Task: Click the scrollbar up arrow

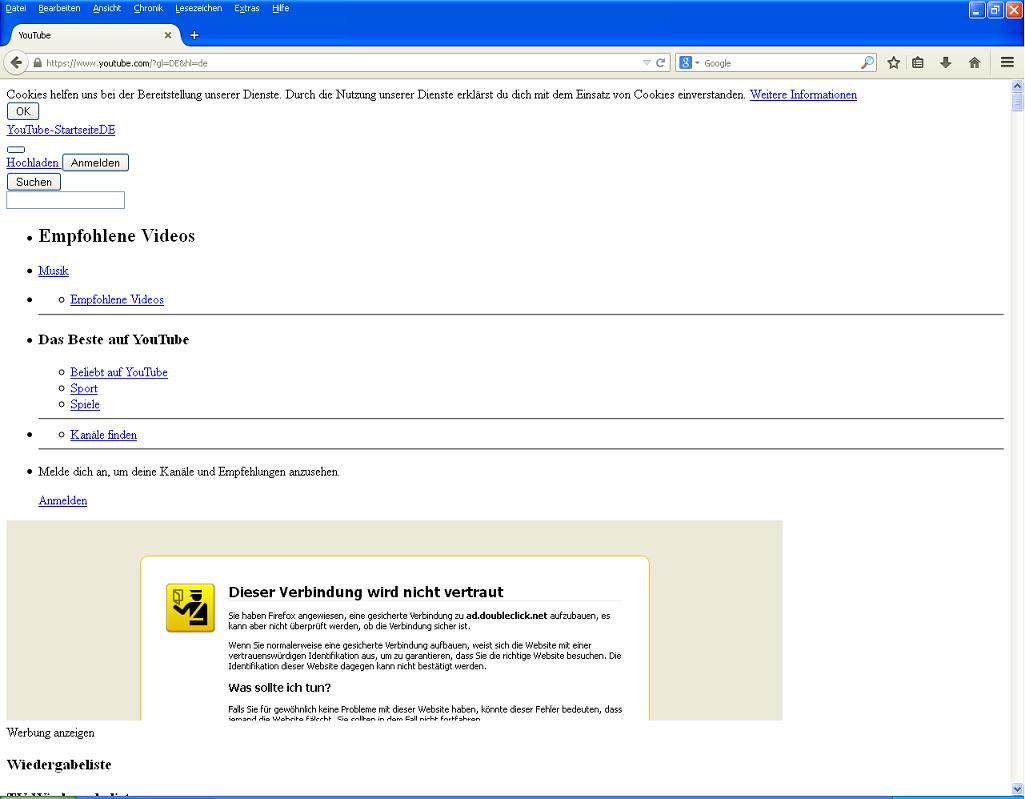Action: coord(1017,85)
